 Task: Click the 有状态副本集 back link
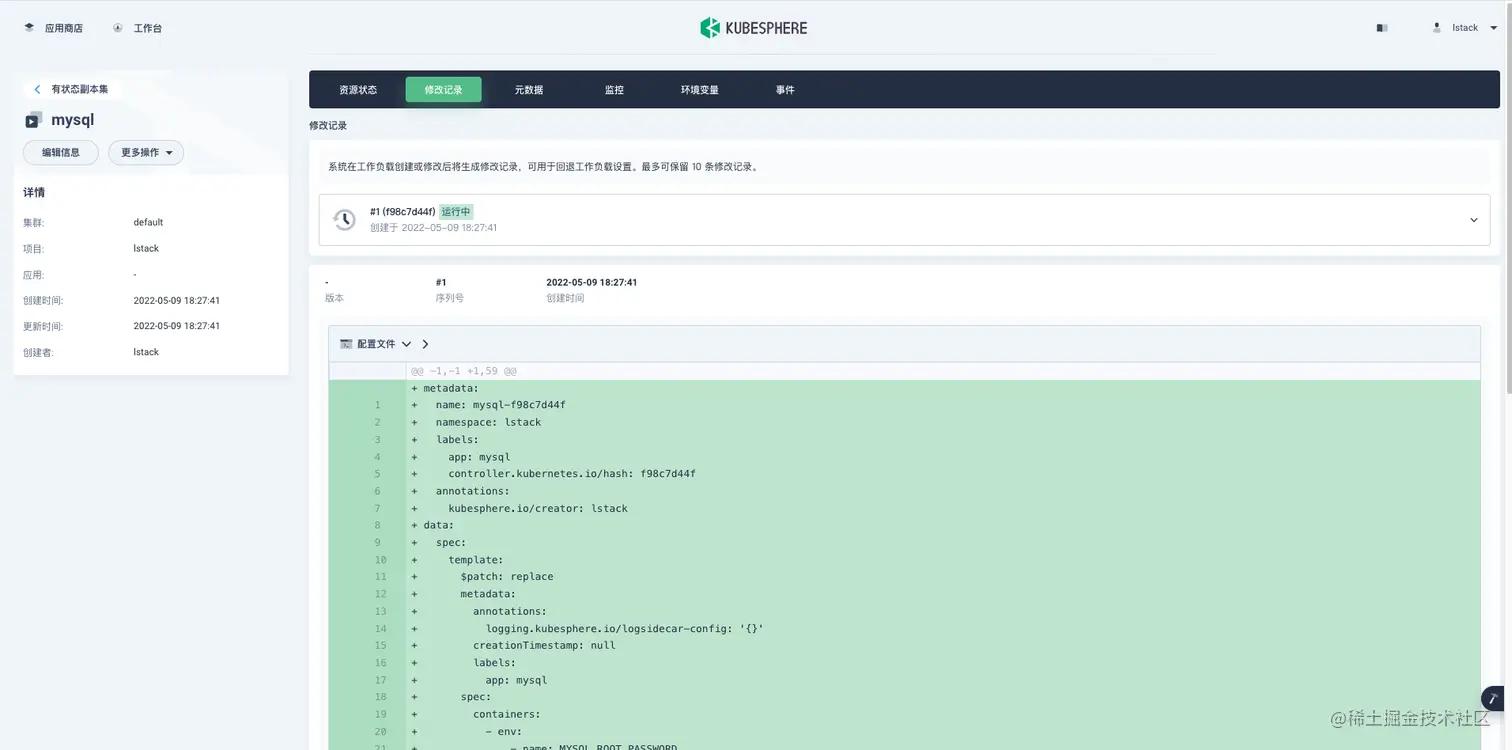pyautogui.click(x=80, y=89)
